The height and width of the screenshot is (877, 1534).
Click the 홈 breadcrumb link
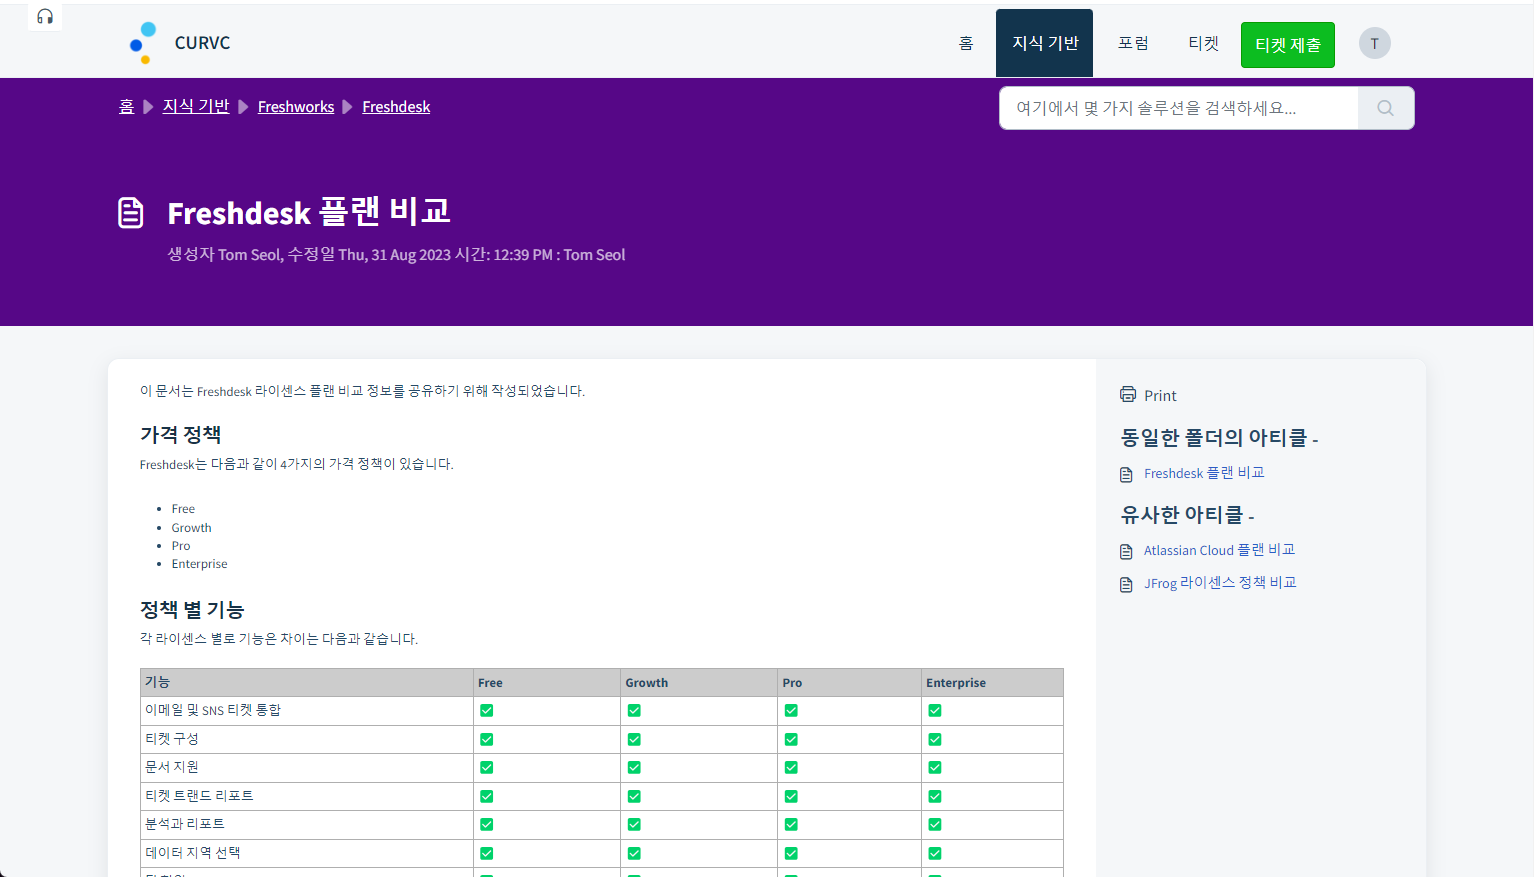pos(126,106)
